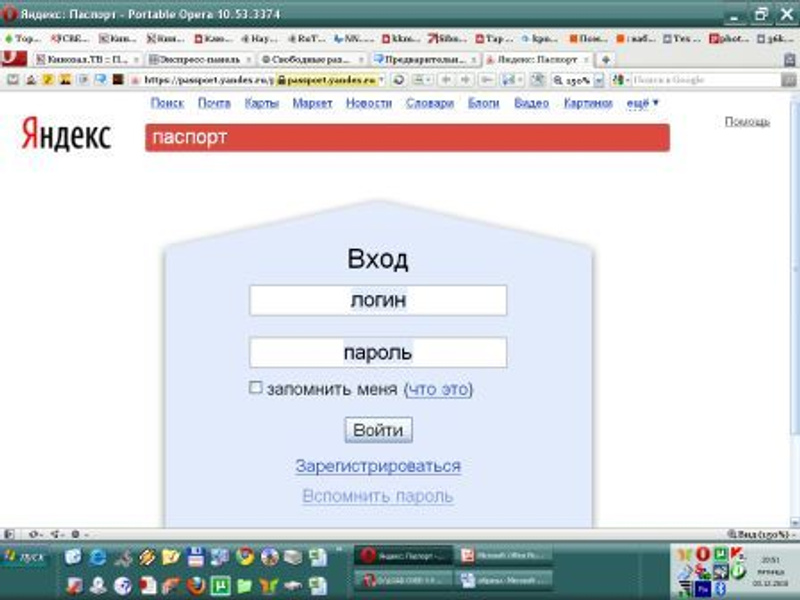Open the 150% zoom dropdown
The width and height of the screenshot is (800, 600).
tap(596, 79)
